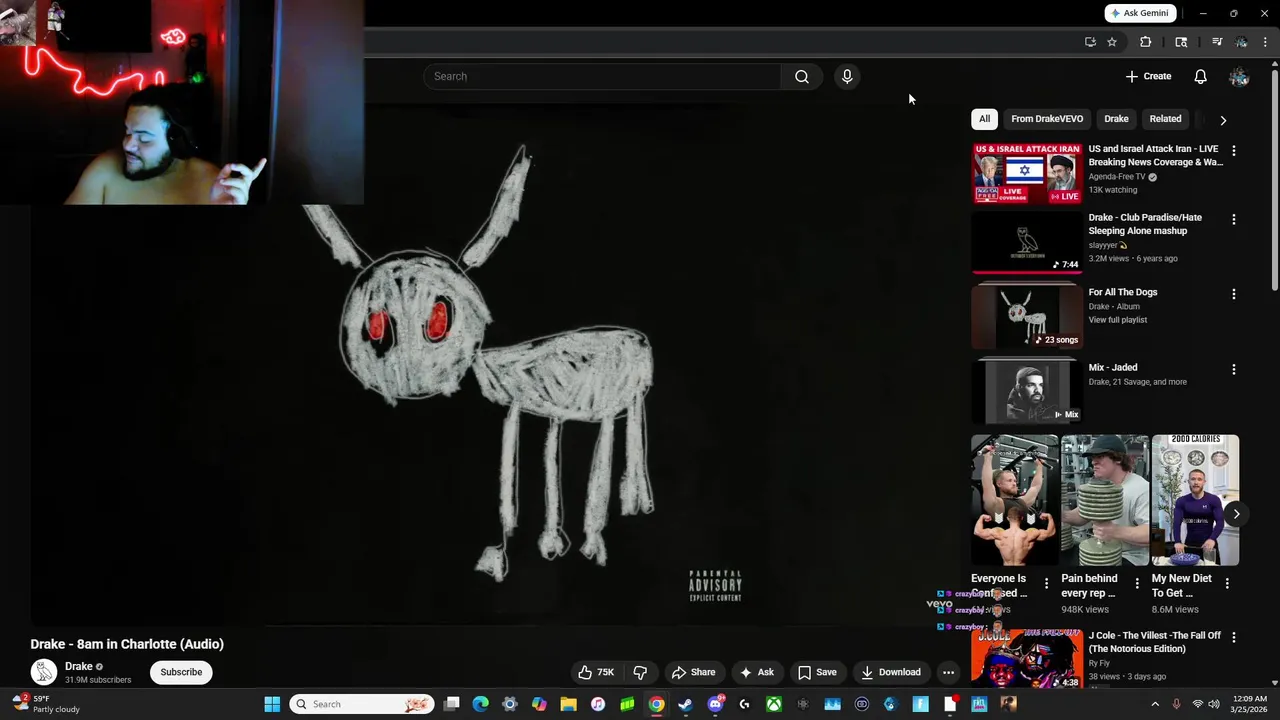Open YouTube notifications bell
Screen dimensions: 1280x720
click(1200, 76)
